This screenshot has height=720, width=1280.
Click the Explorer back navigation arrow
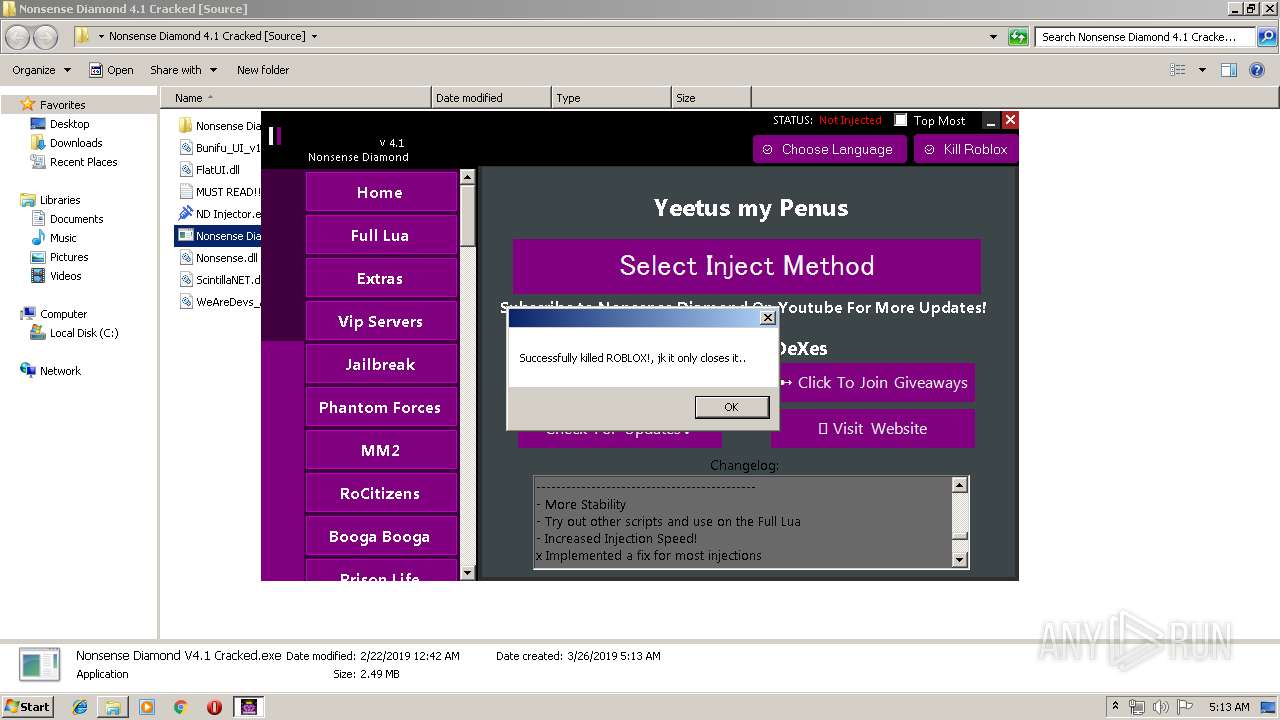(x=18, y=37)
